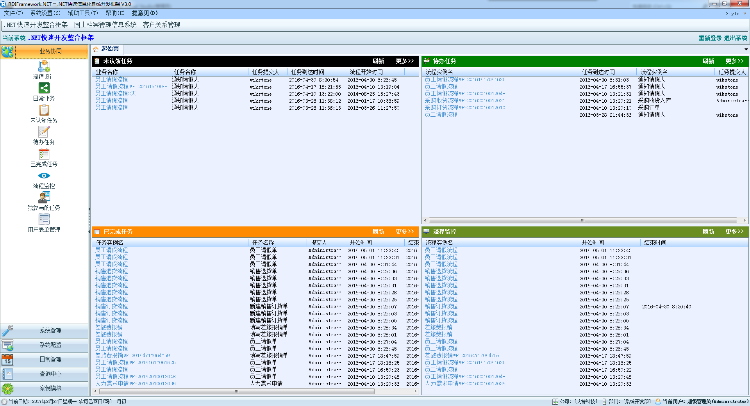The height and width of the screenshot is (406, 750).
Task: Click the home icon on the main tab
Action: point(96,49)
